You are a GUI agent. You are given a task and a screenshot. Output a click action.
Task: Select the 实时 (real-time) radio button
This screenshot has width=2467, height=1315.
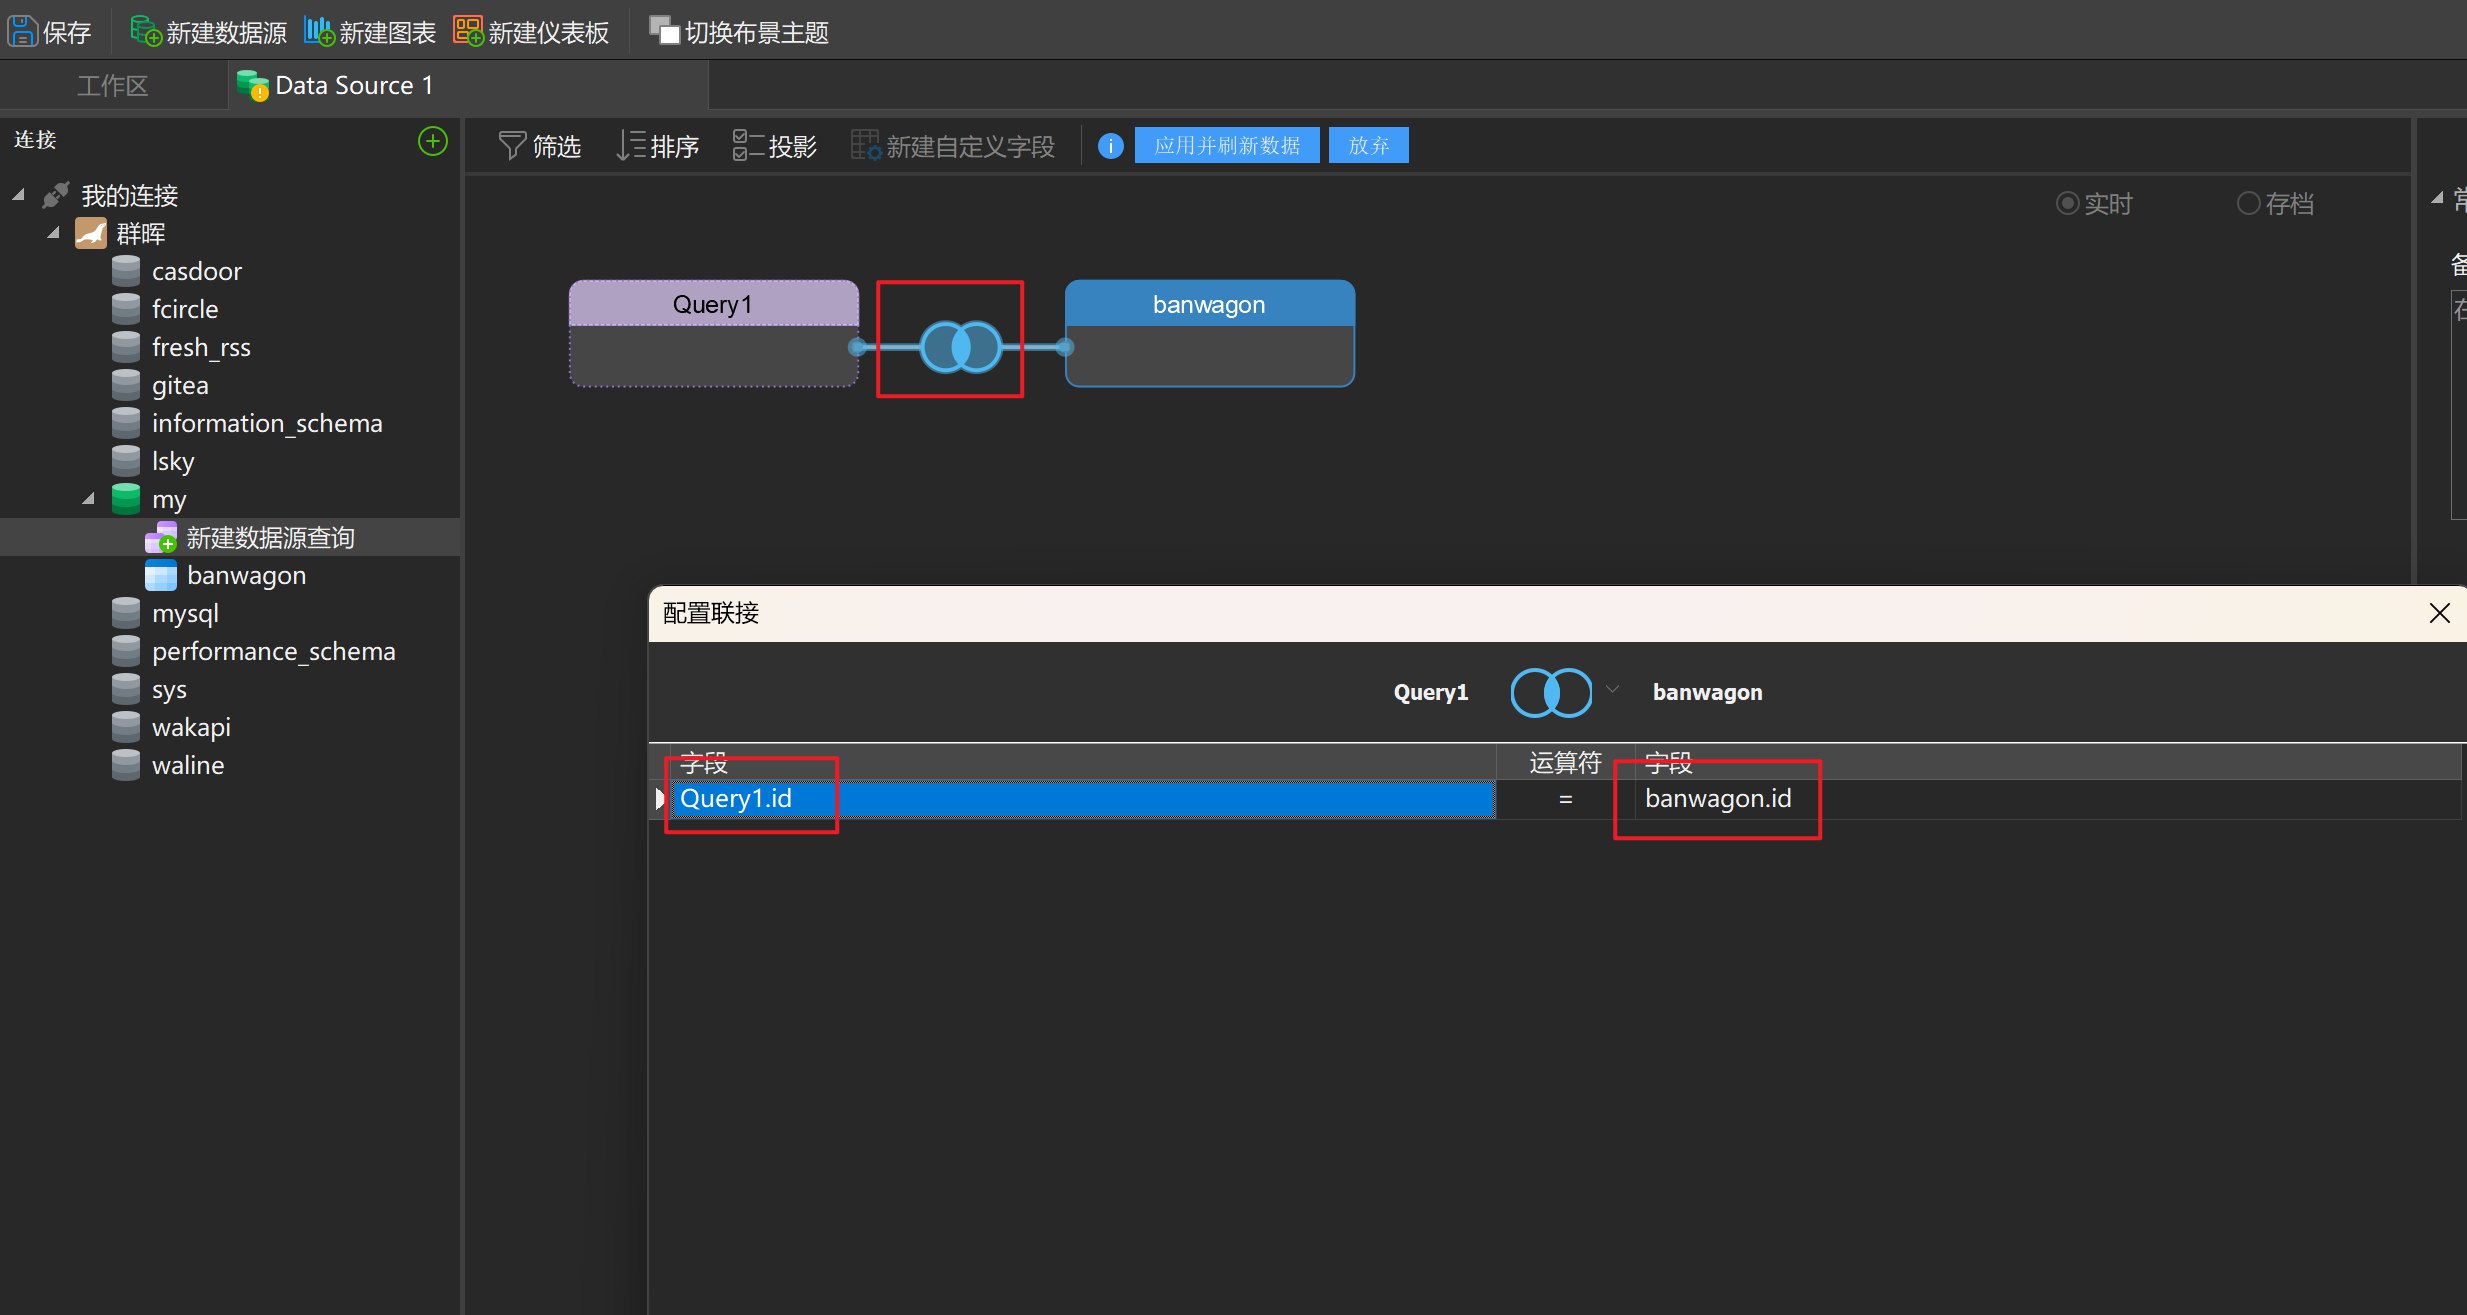(x=2067, y=203)
